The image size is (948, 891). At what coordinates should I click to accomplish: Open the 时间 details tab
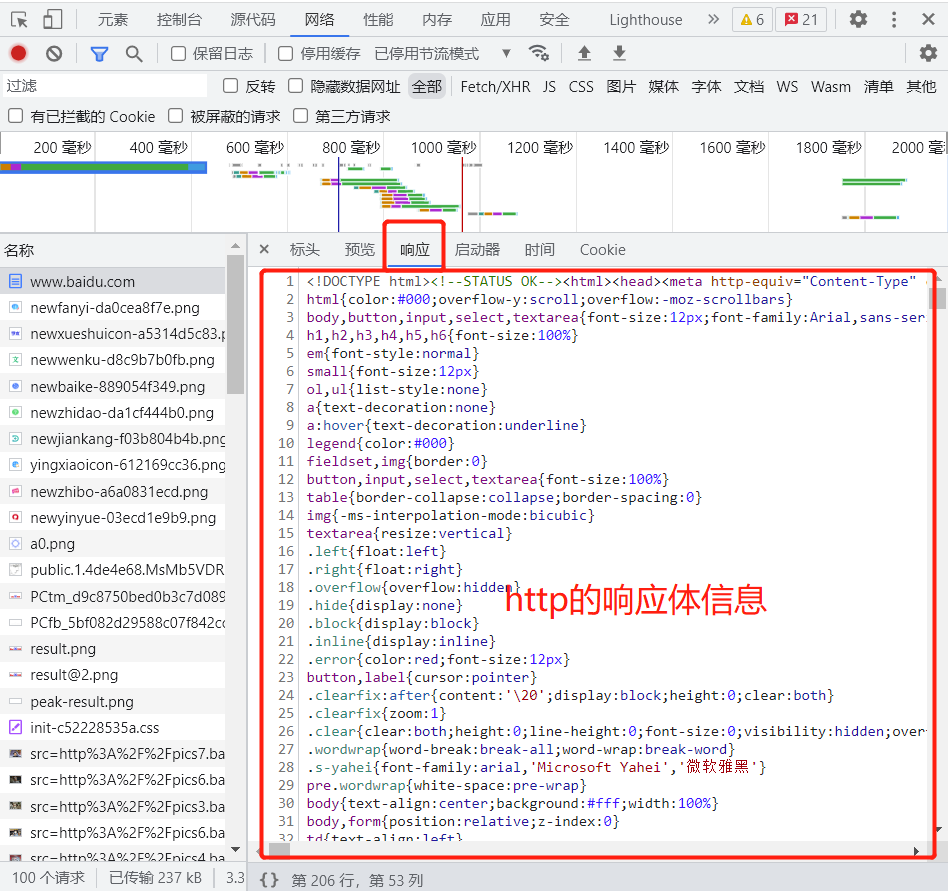[539, 250]
